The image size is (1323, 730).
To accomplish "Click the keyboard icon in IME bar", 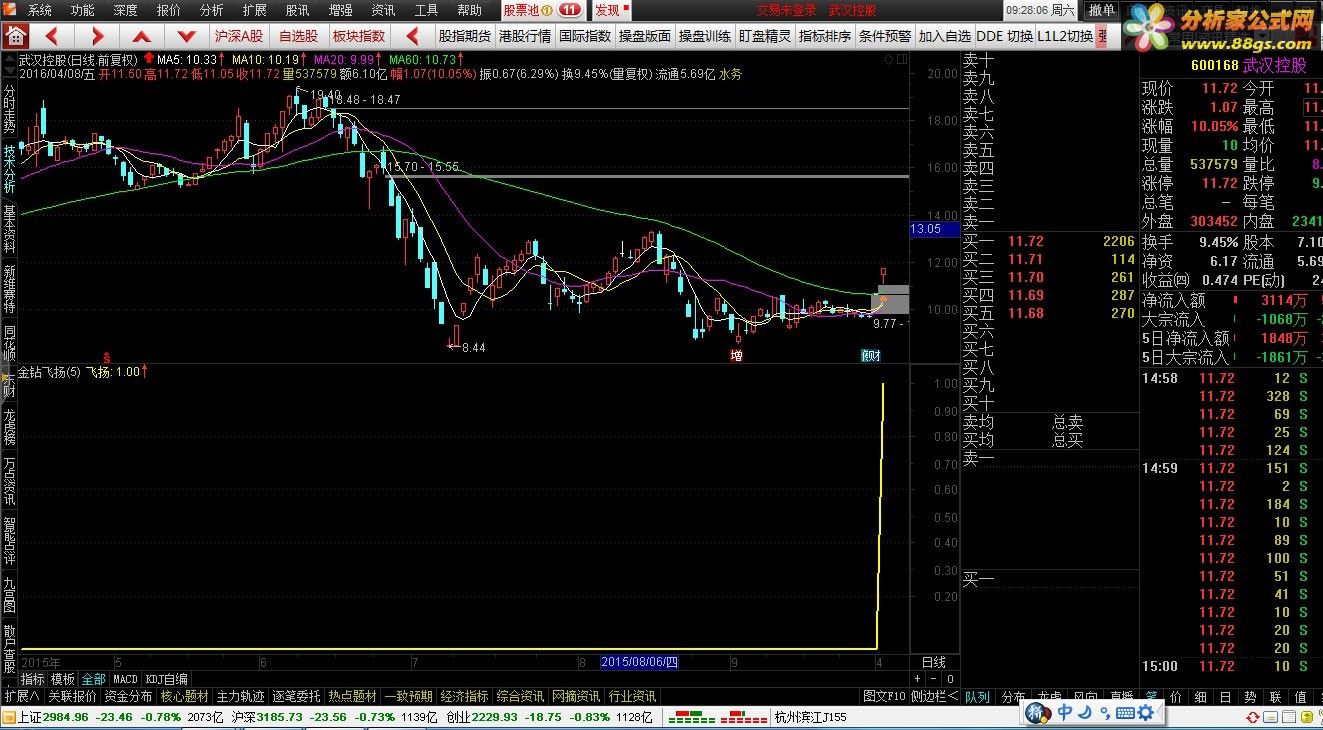I will 1126,712.
